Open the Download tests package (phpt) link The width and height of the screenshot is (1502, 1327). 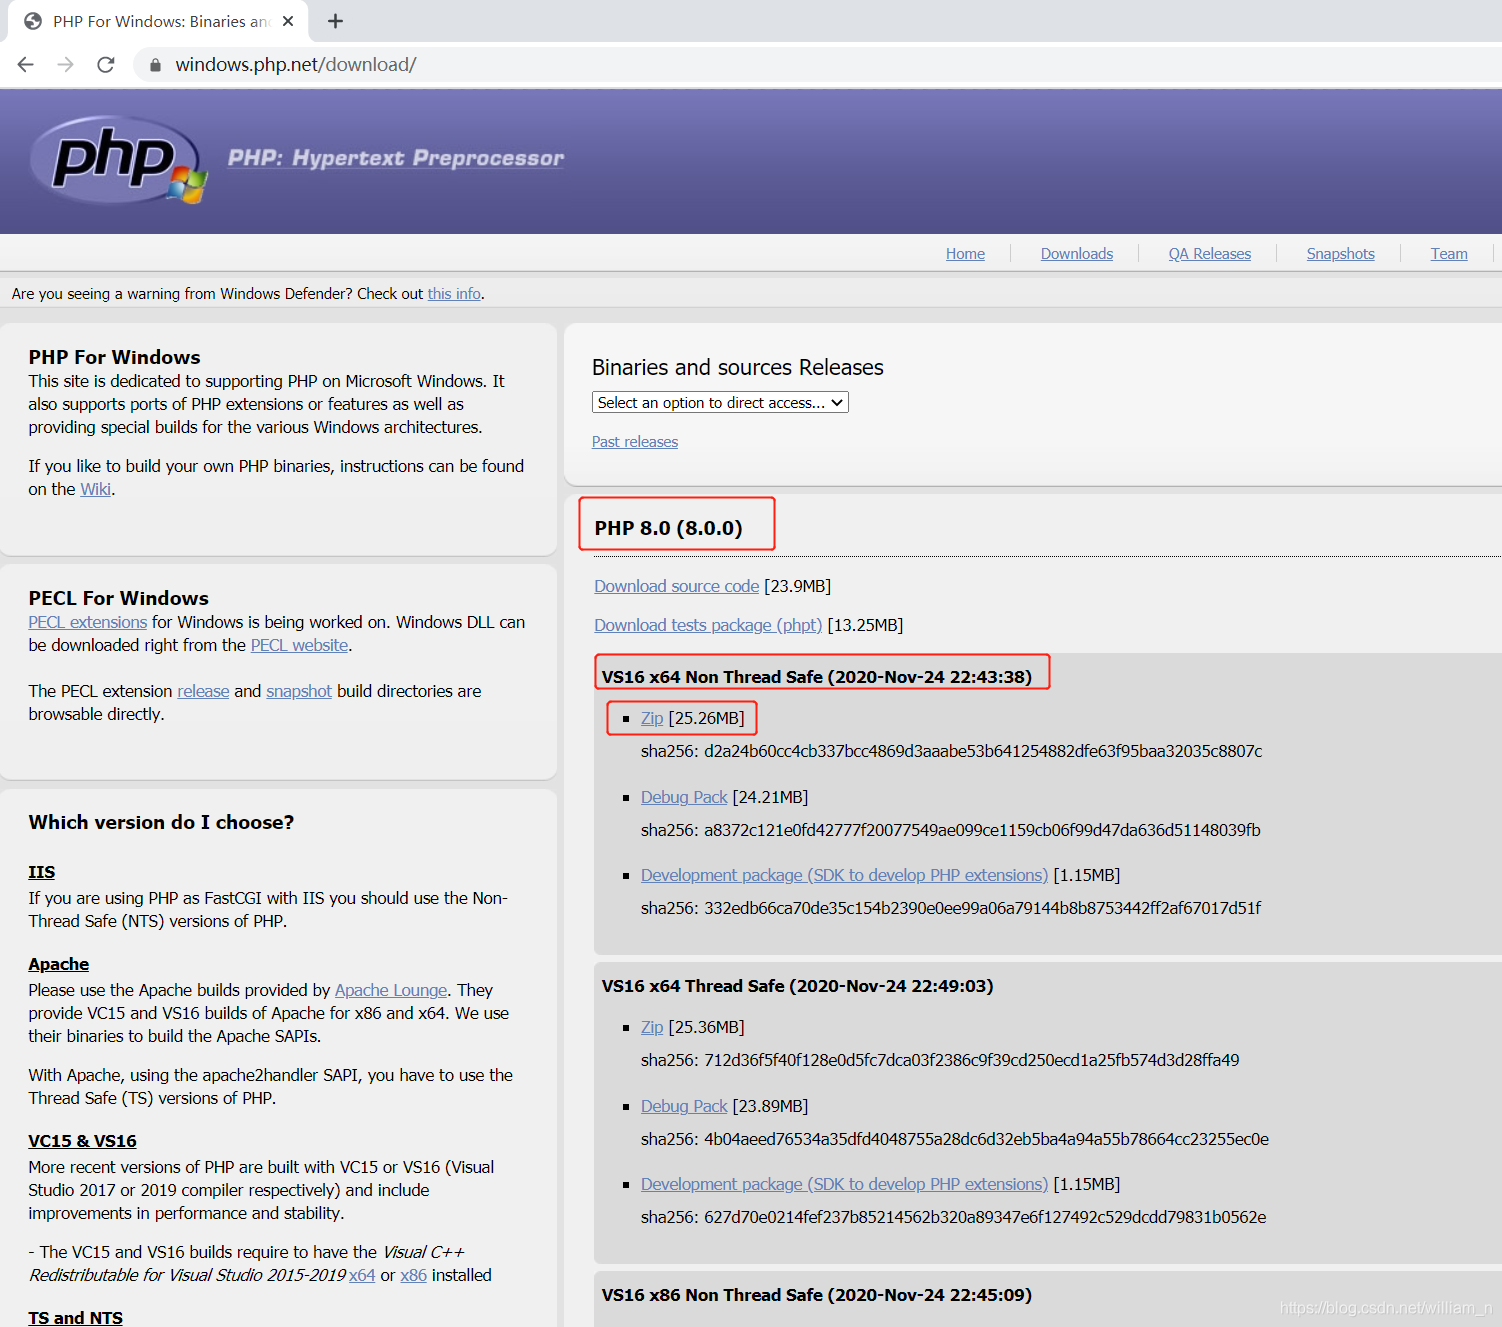click(x=707, y=624)
